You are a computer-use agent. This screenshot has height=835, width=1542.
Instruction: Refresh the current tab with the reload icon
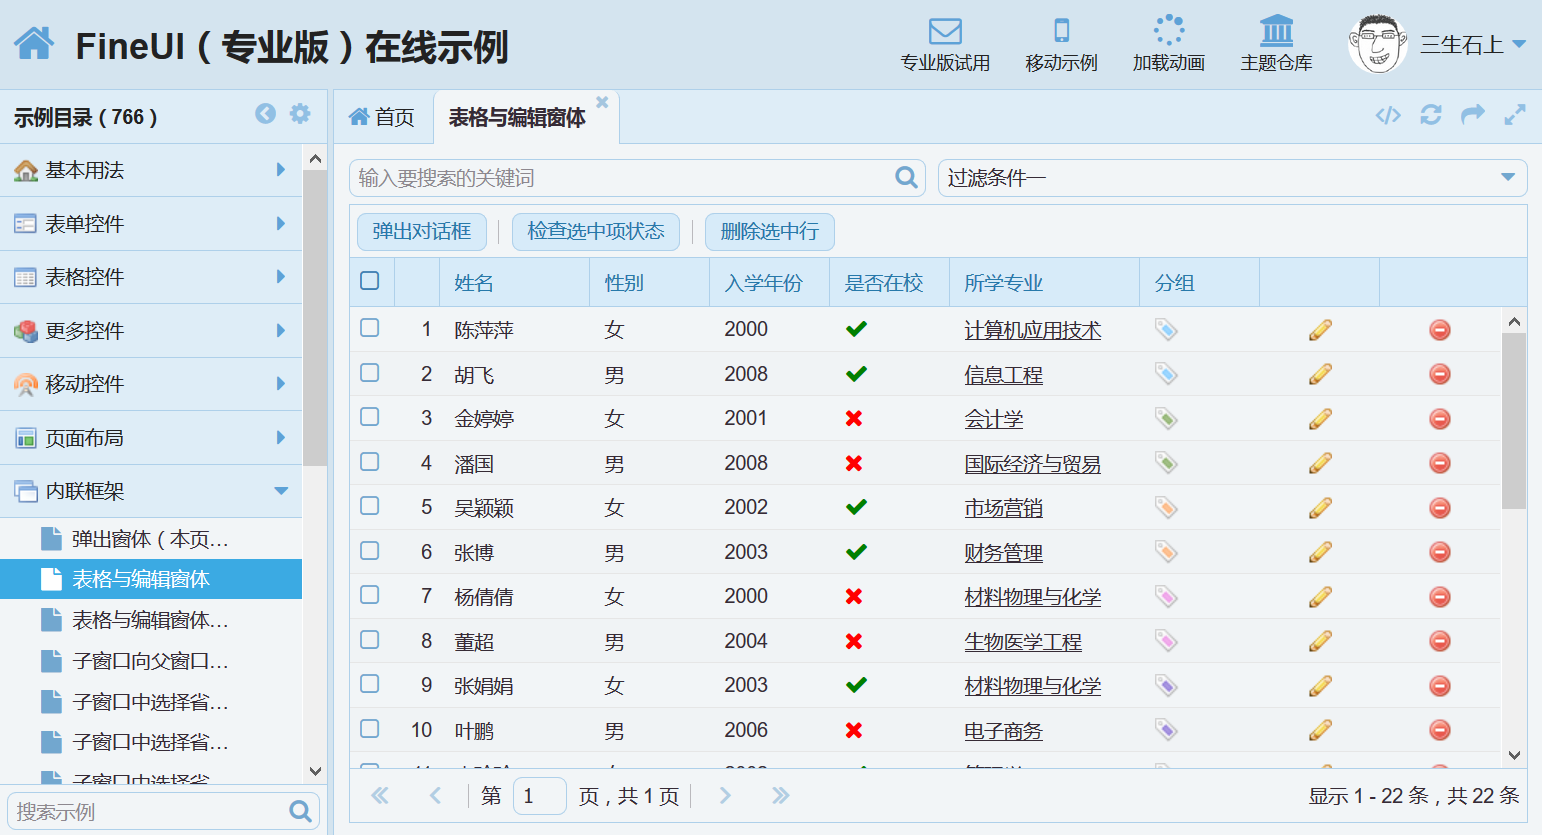[x=1431, y=115]
